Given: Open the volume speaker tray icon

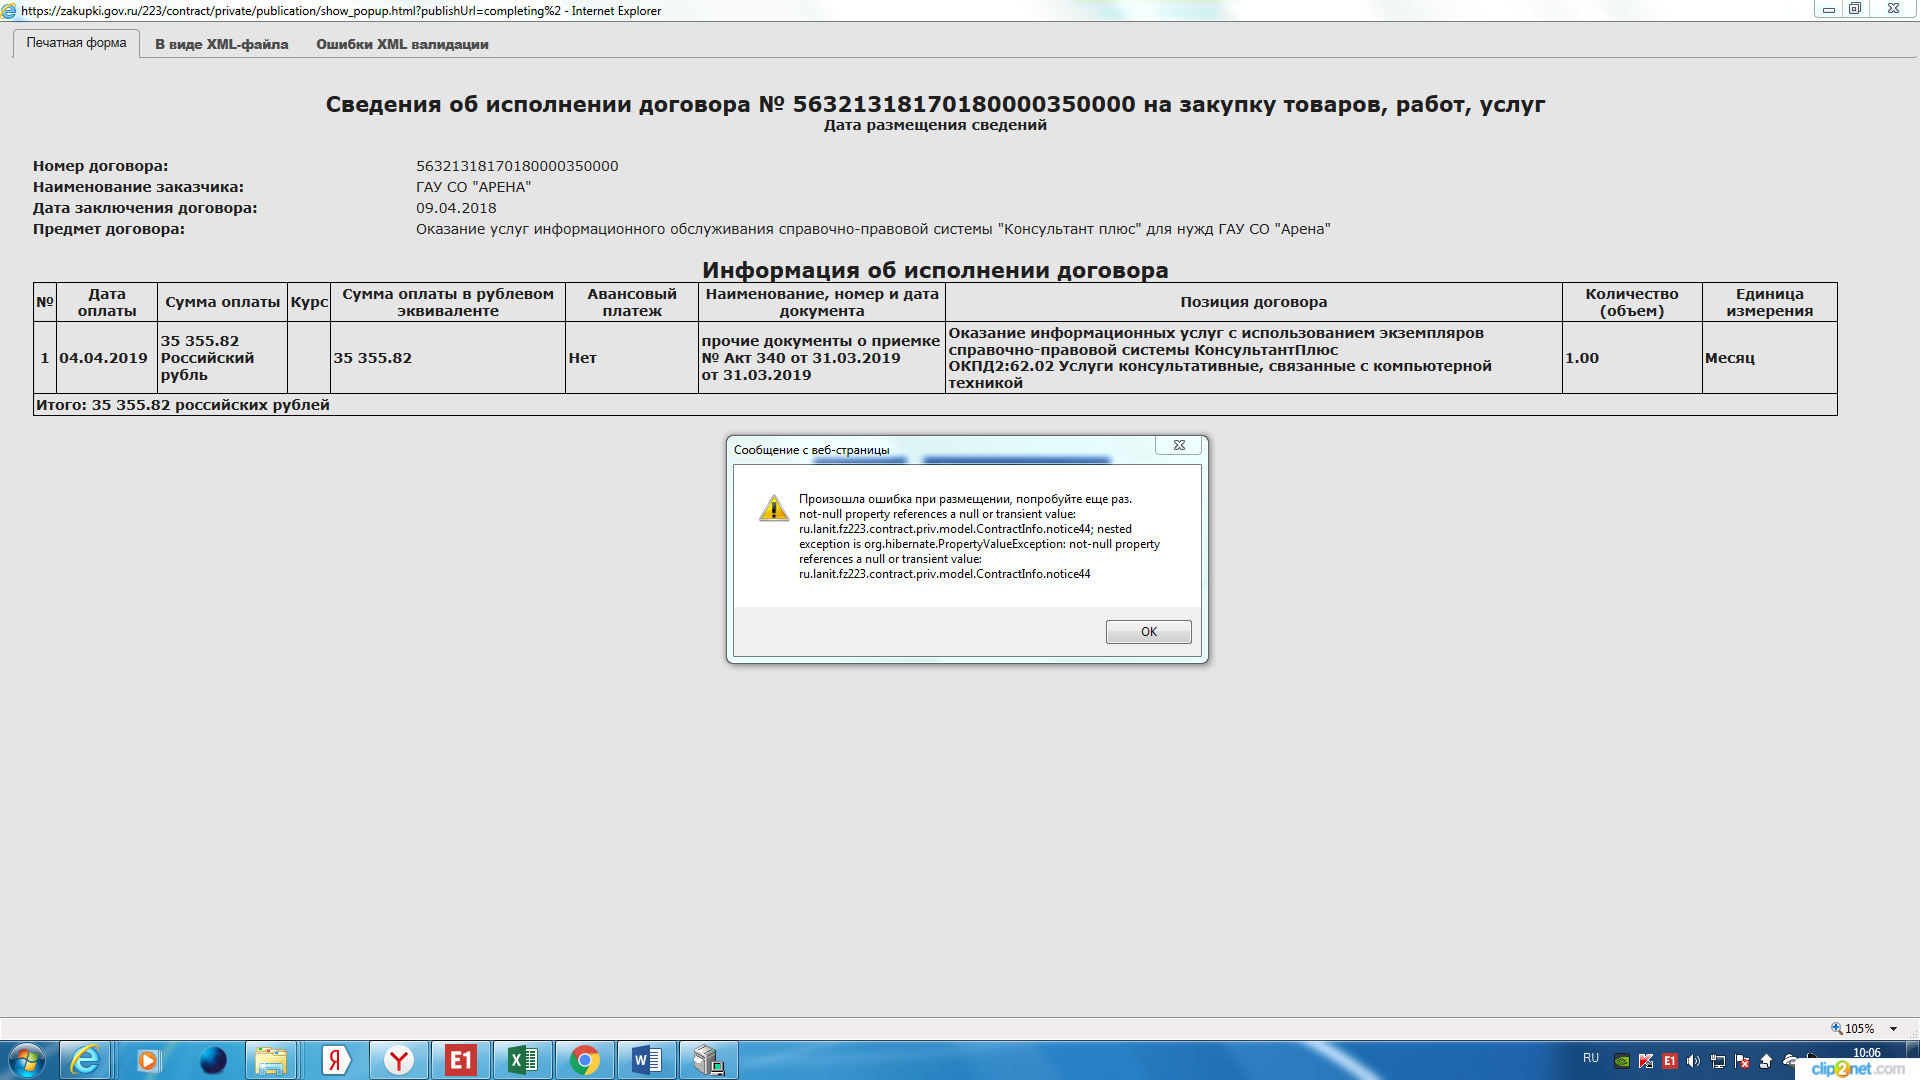Looking at the screenshot, I should pos(1693,1061).
